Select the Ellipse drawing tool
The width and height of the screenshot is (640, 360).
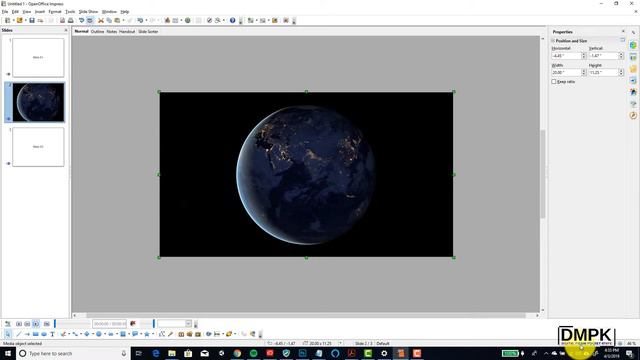[x=44, y=334]
